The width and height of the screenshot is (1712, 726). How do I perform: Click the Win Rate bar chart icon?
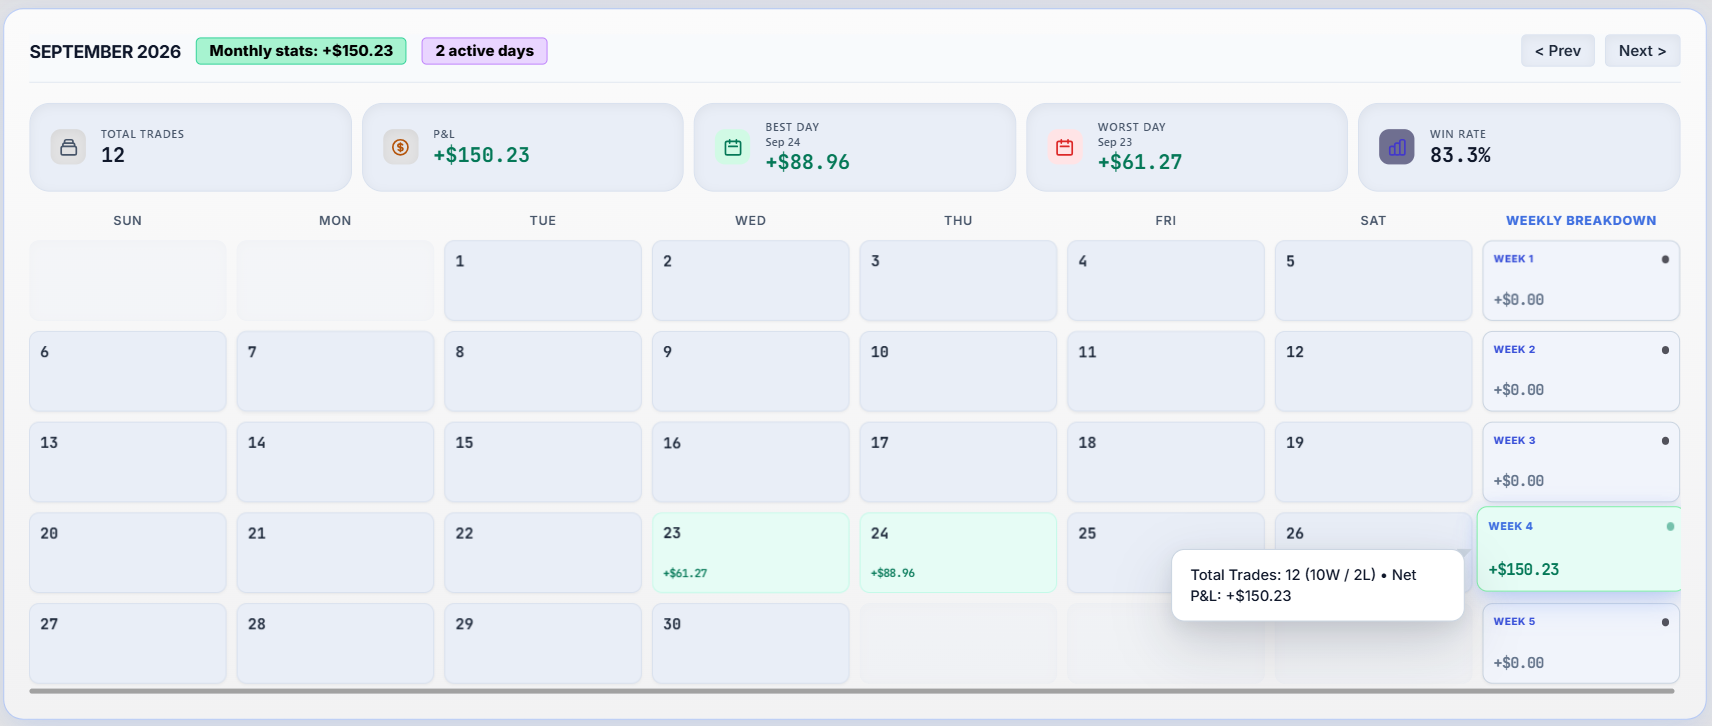click(x=1397, y=147)
